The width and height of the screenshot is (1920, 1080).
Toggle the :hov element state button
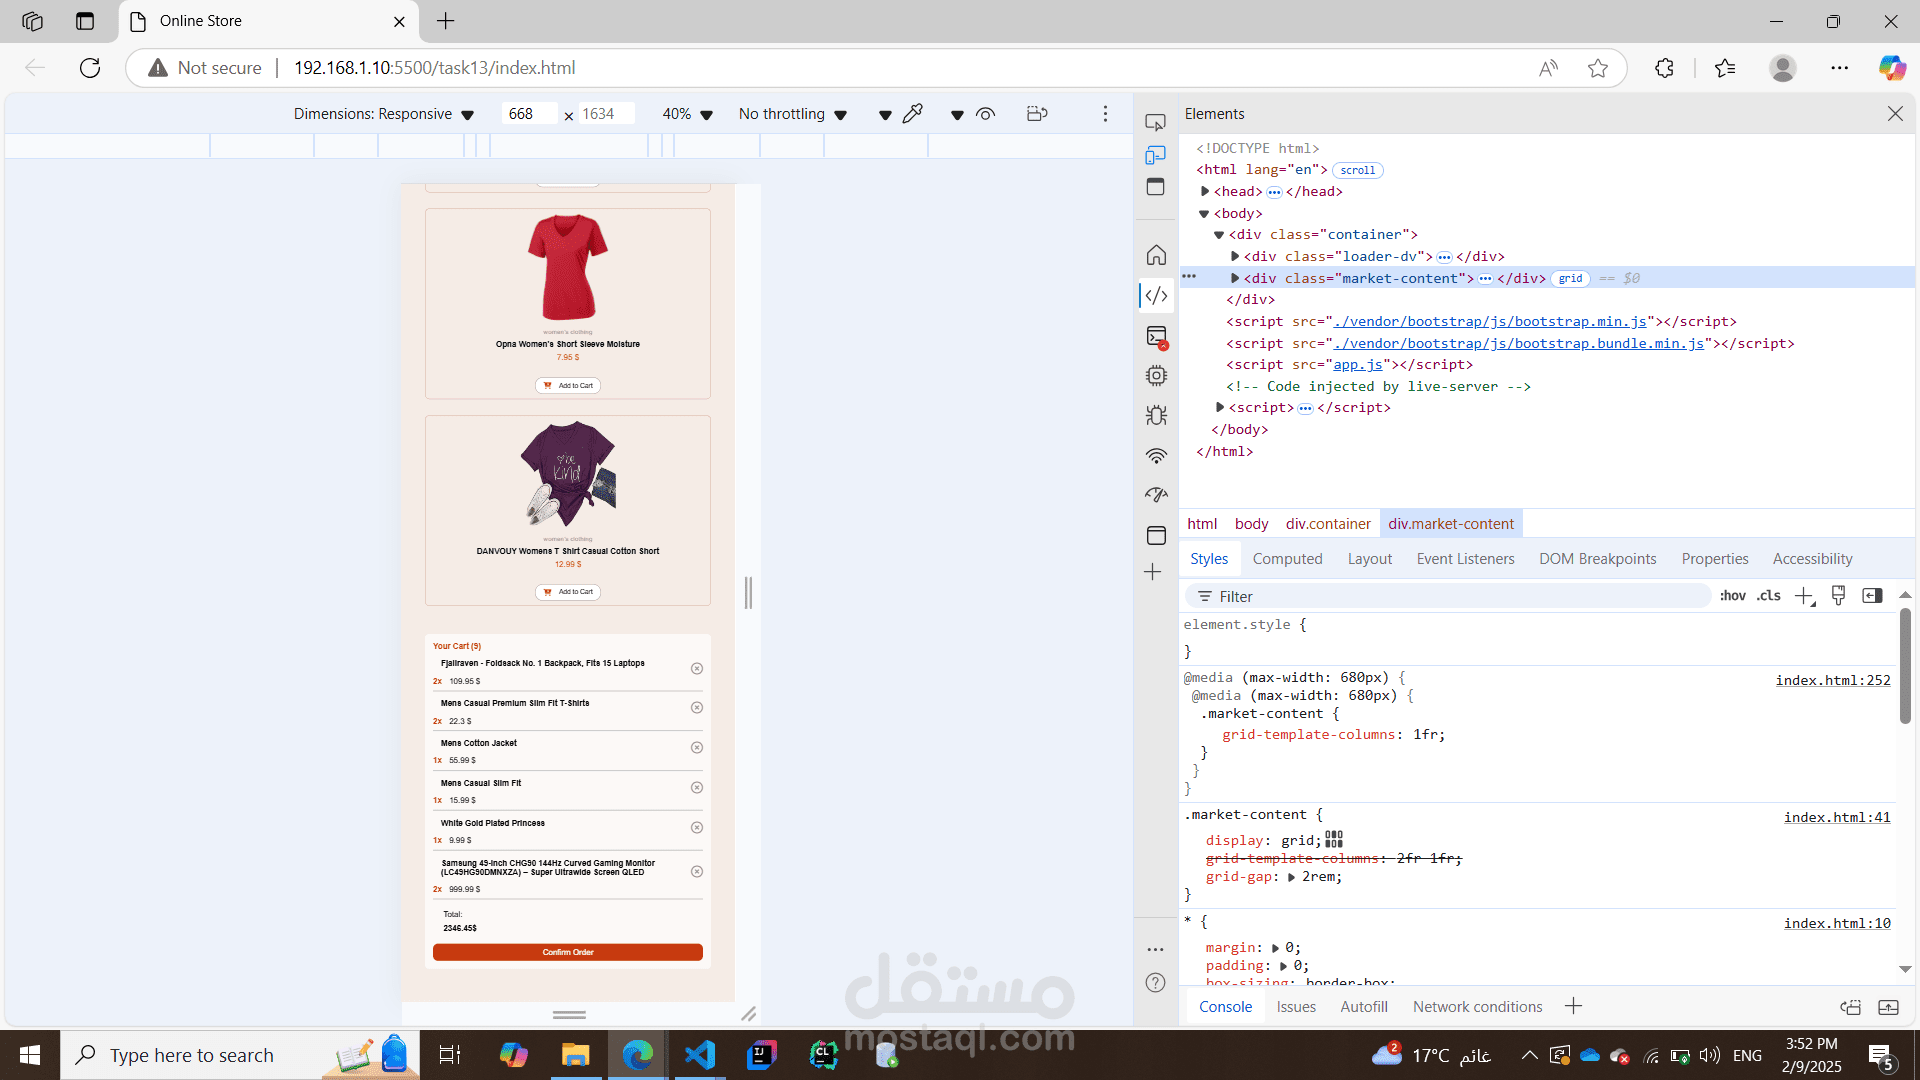point(1732,596)
